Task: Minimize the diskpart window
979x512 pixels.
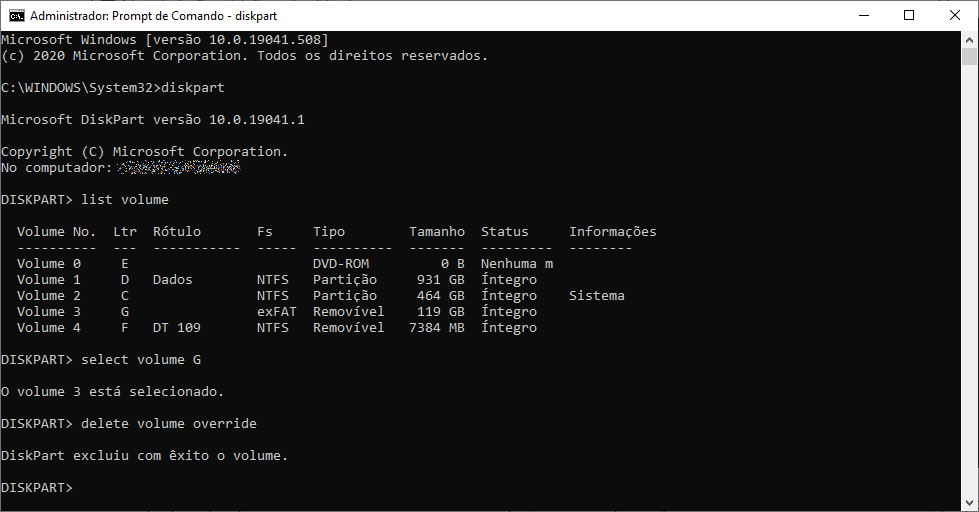Action: (x=864, y=16)
